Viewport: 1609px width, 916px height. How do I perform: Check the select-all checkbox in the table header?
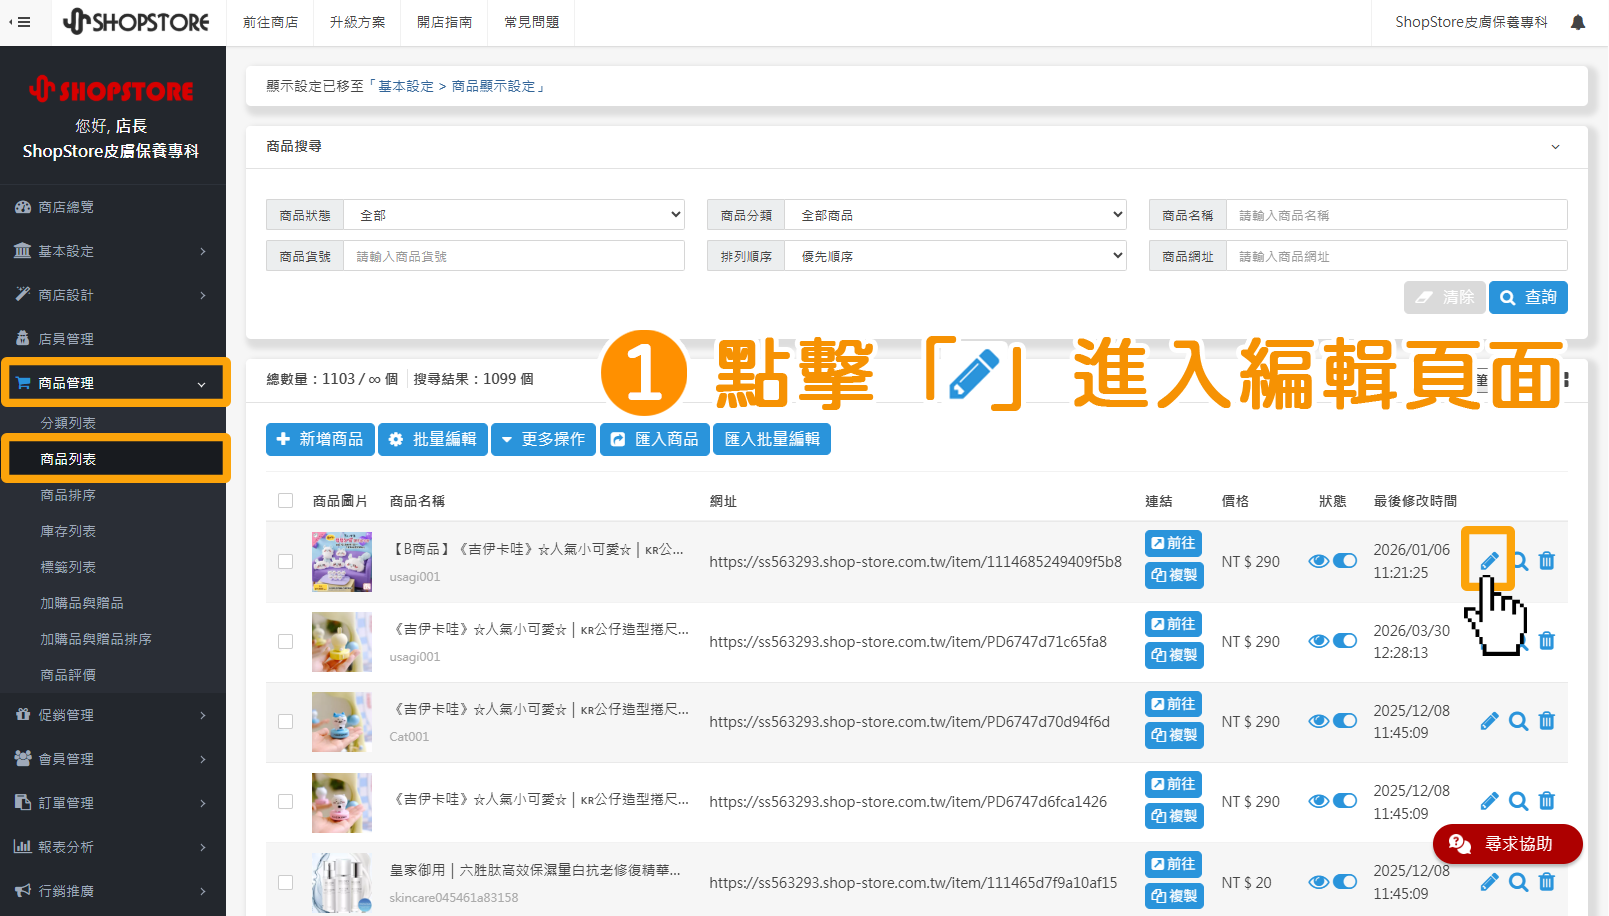coord(286,500)
